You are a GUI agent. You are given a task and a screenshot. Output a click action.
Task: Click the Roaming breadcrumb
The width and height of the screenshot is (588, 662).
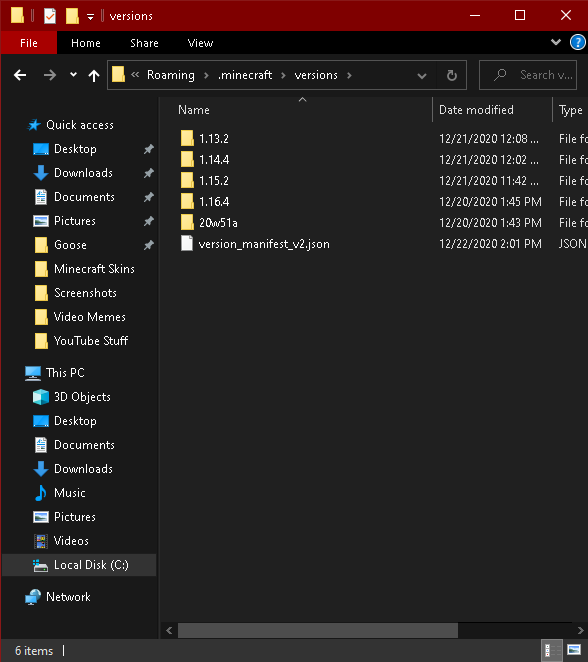pos(171,75)
